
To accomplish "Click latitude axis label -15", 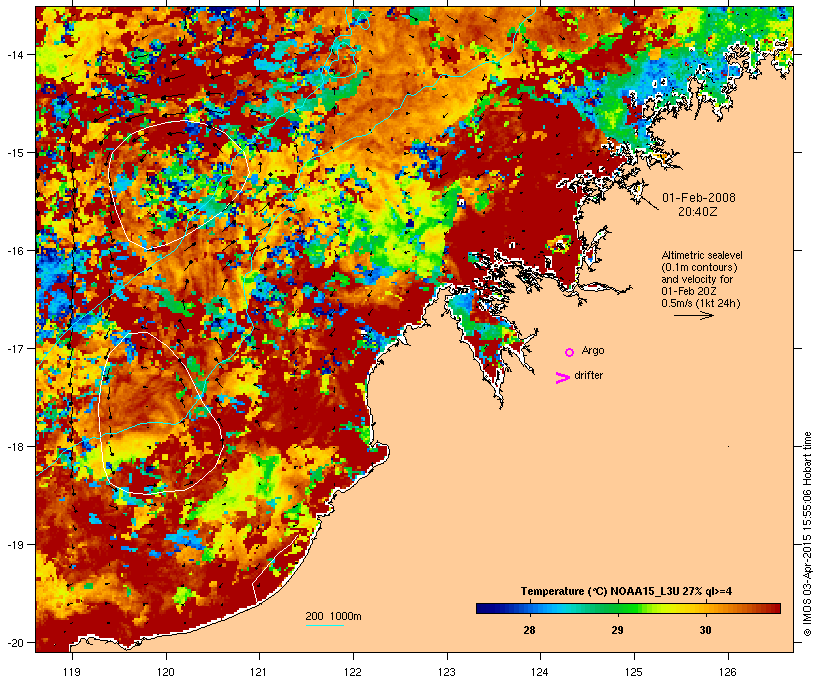I will 15,153.
